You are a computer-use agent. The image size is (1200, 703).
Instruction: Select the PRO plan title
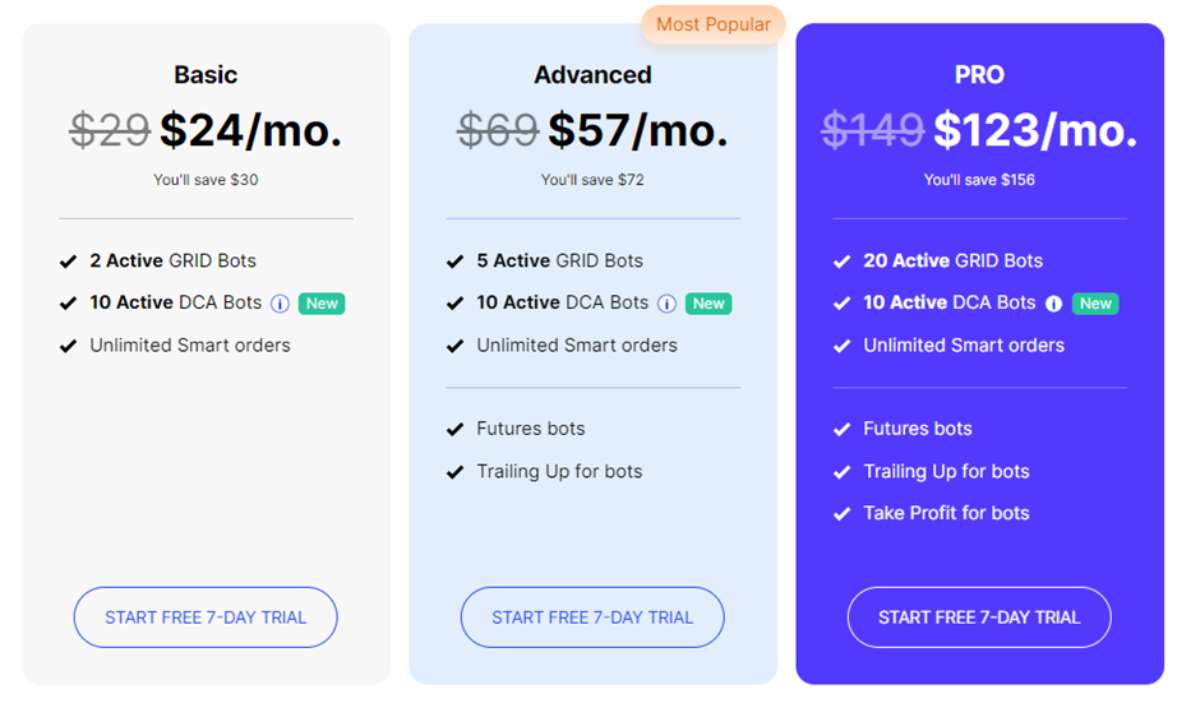point(979,75)
